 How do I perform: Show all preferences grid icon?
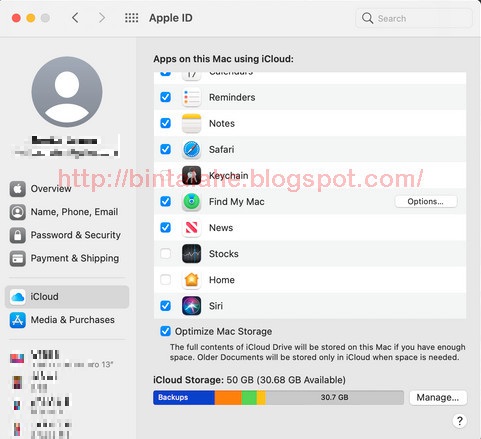point(131,18)
